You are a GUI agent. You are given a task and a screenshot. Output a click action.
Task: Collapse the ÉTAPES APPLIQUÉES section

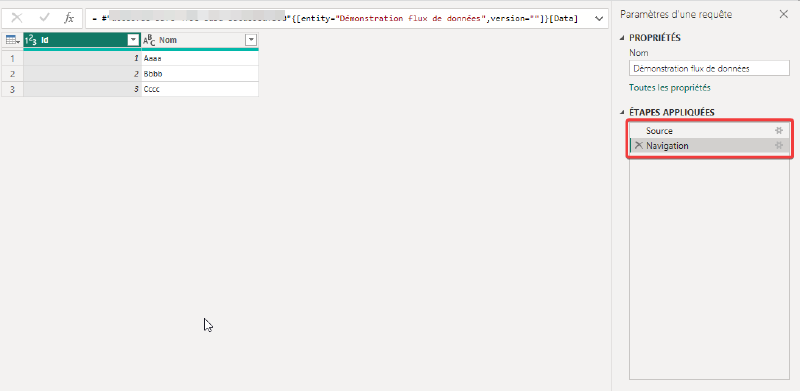click(622, 112)
